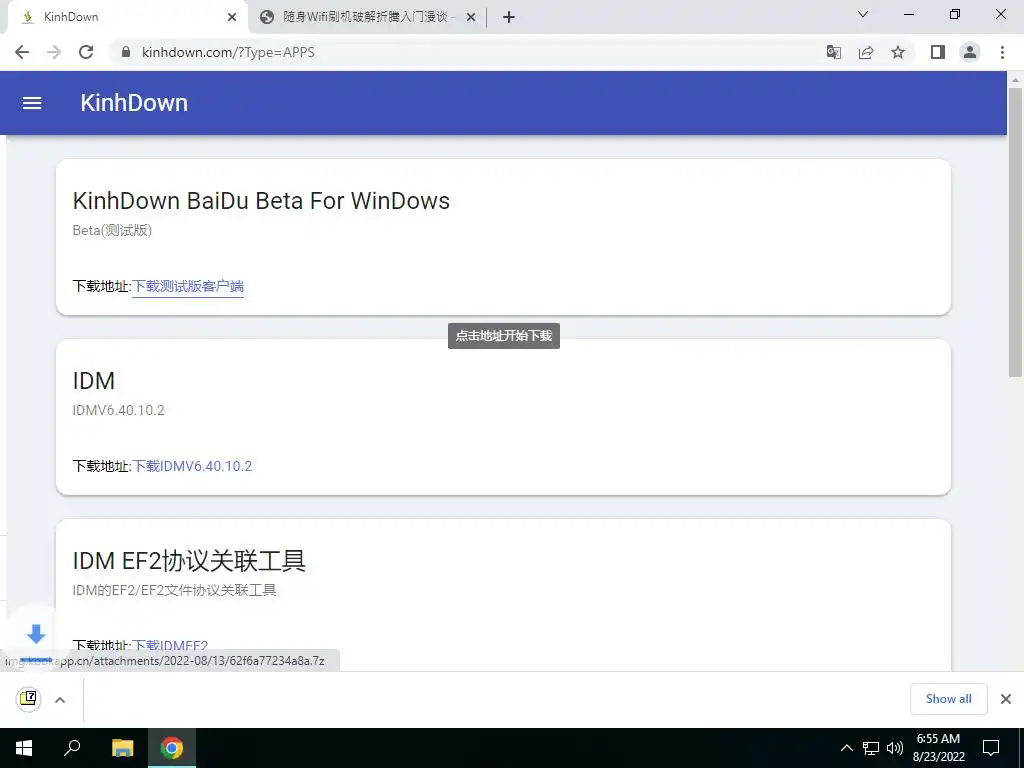Click the page vertical scrollbar thumb
This screenshot has width=1024, height=768.
pos(1015,232)
